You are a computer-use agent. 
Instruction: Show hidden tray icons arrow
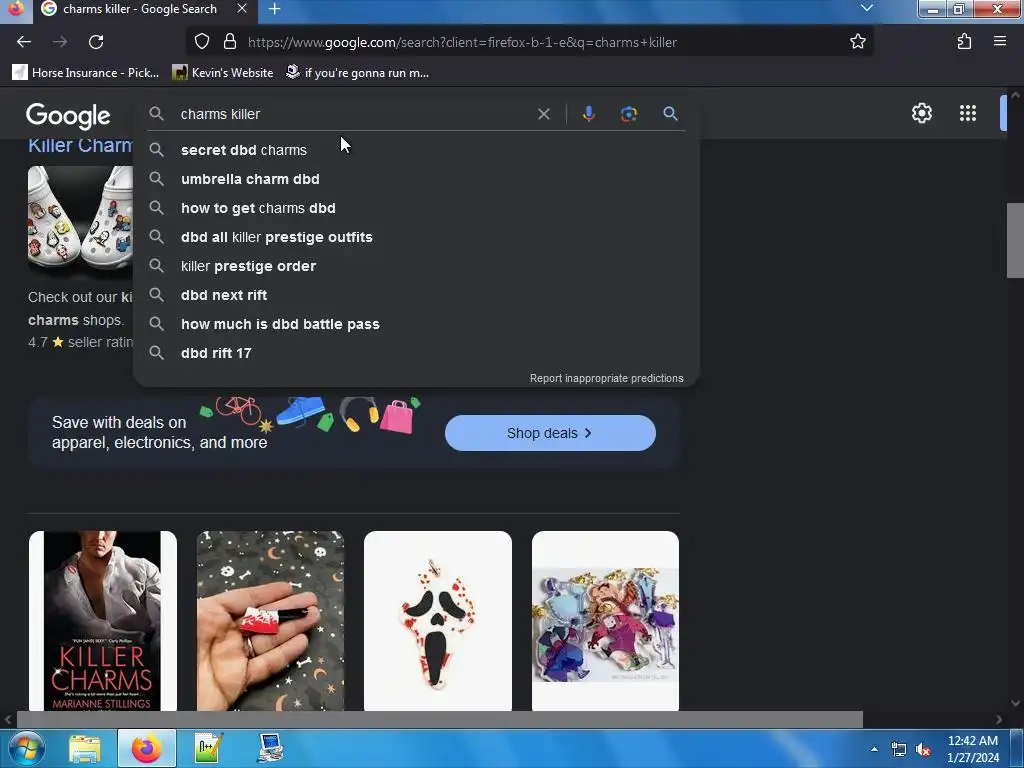874,749
